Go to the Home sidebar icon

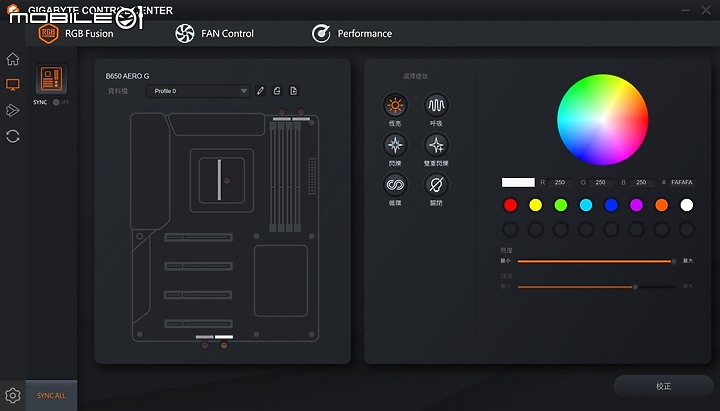13,59
